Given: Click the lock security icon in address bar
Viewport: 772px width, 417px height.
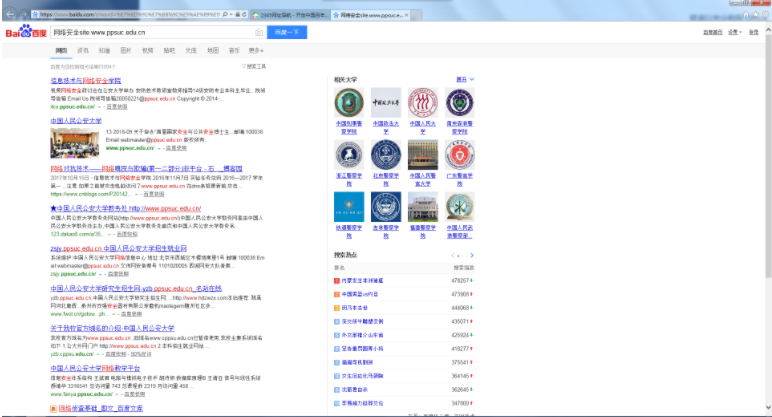Looking at the screenshot, I should 237,15.
